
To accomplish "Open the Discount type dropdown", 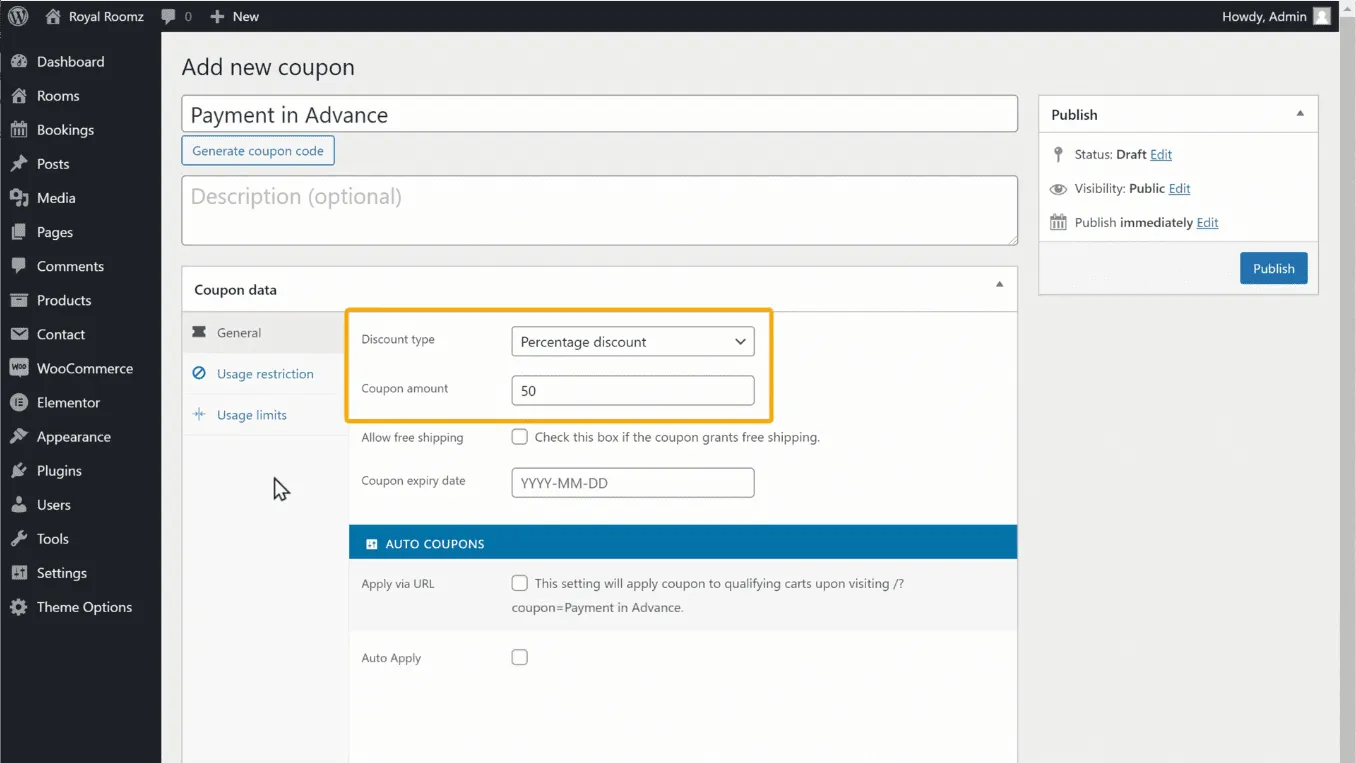I will coord(632,342).
